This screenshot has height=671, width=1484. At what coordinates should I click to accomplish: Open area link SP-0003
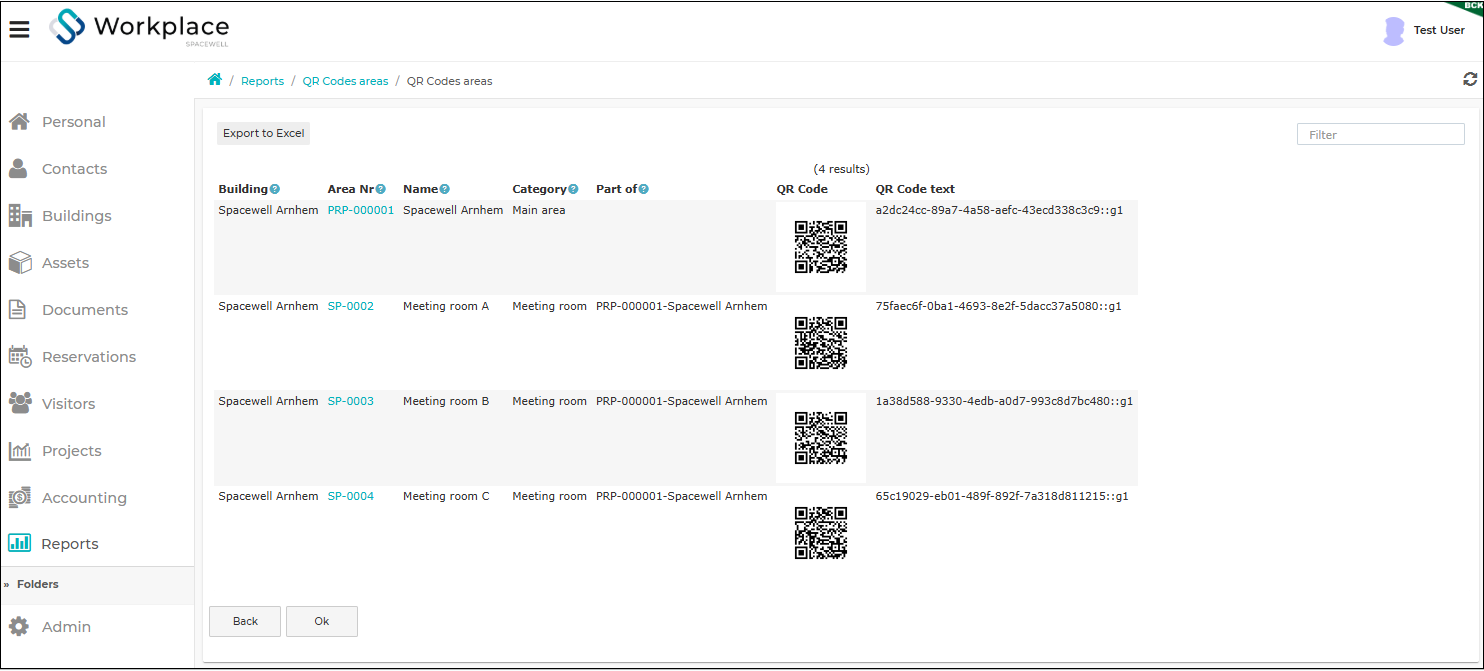[x=351, y=402]
